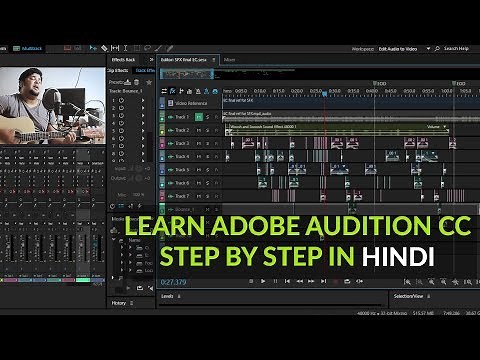
Task: Expand the hidden panels chevron beside Effects Rack
Action: tap(151, 60)
